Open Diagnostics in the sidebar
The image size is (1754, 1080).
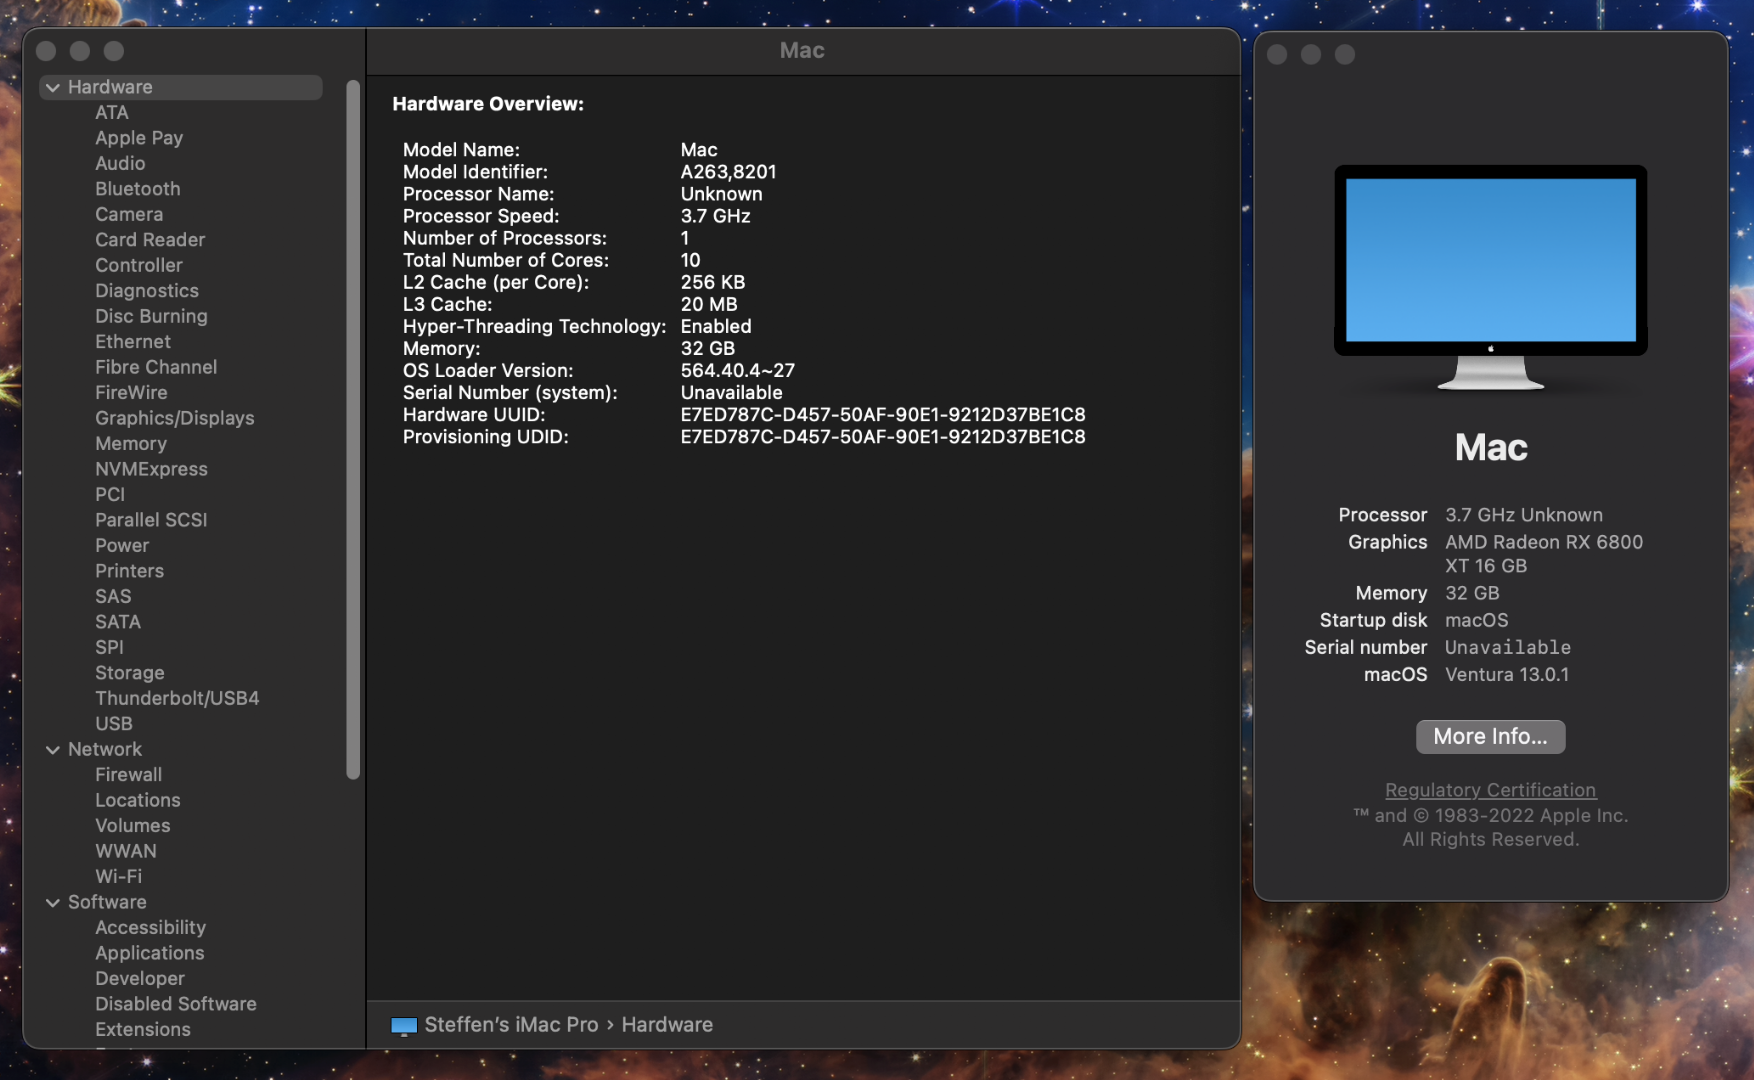[147, 291]
